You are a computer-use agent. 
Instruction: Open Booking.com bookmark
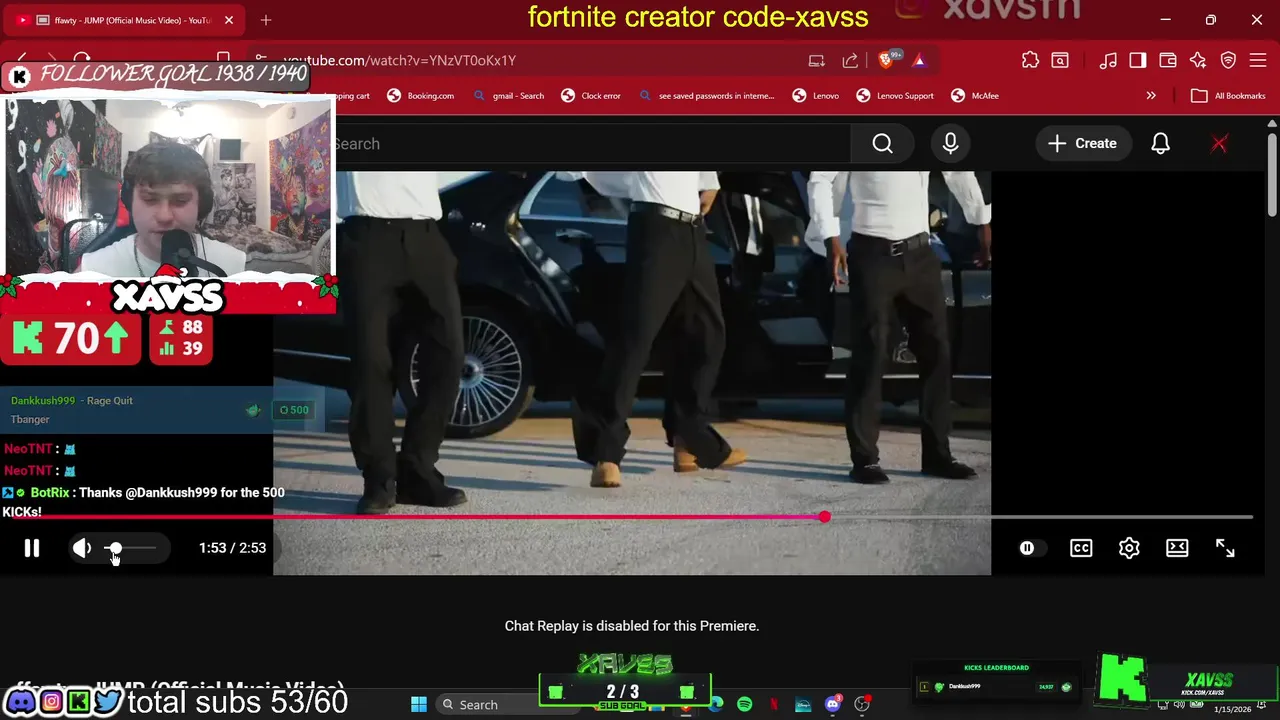420,96
